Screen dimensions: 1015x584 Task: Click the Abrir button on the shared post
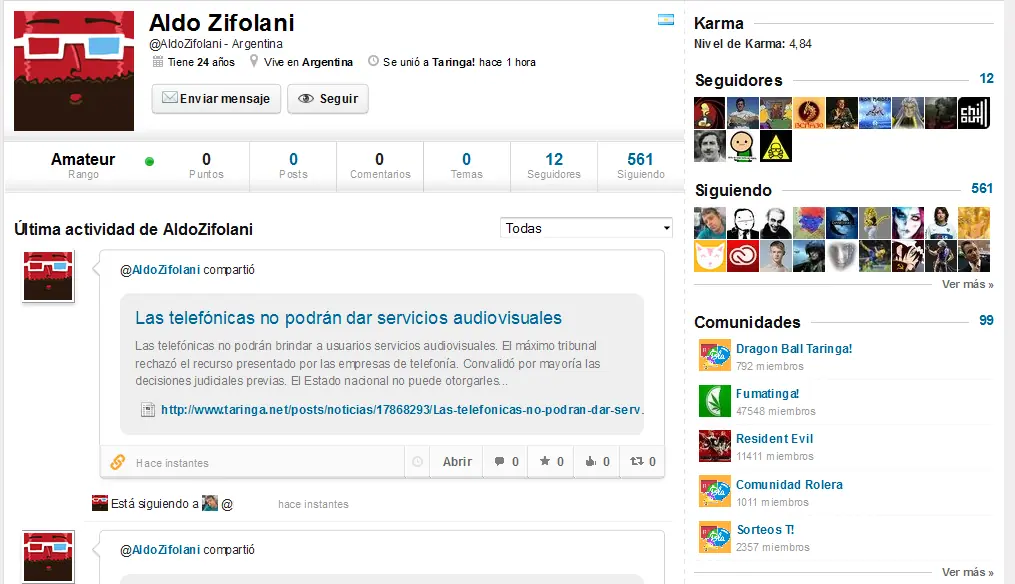pos(457,462)
